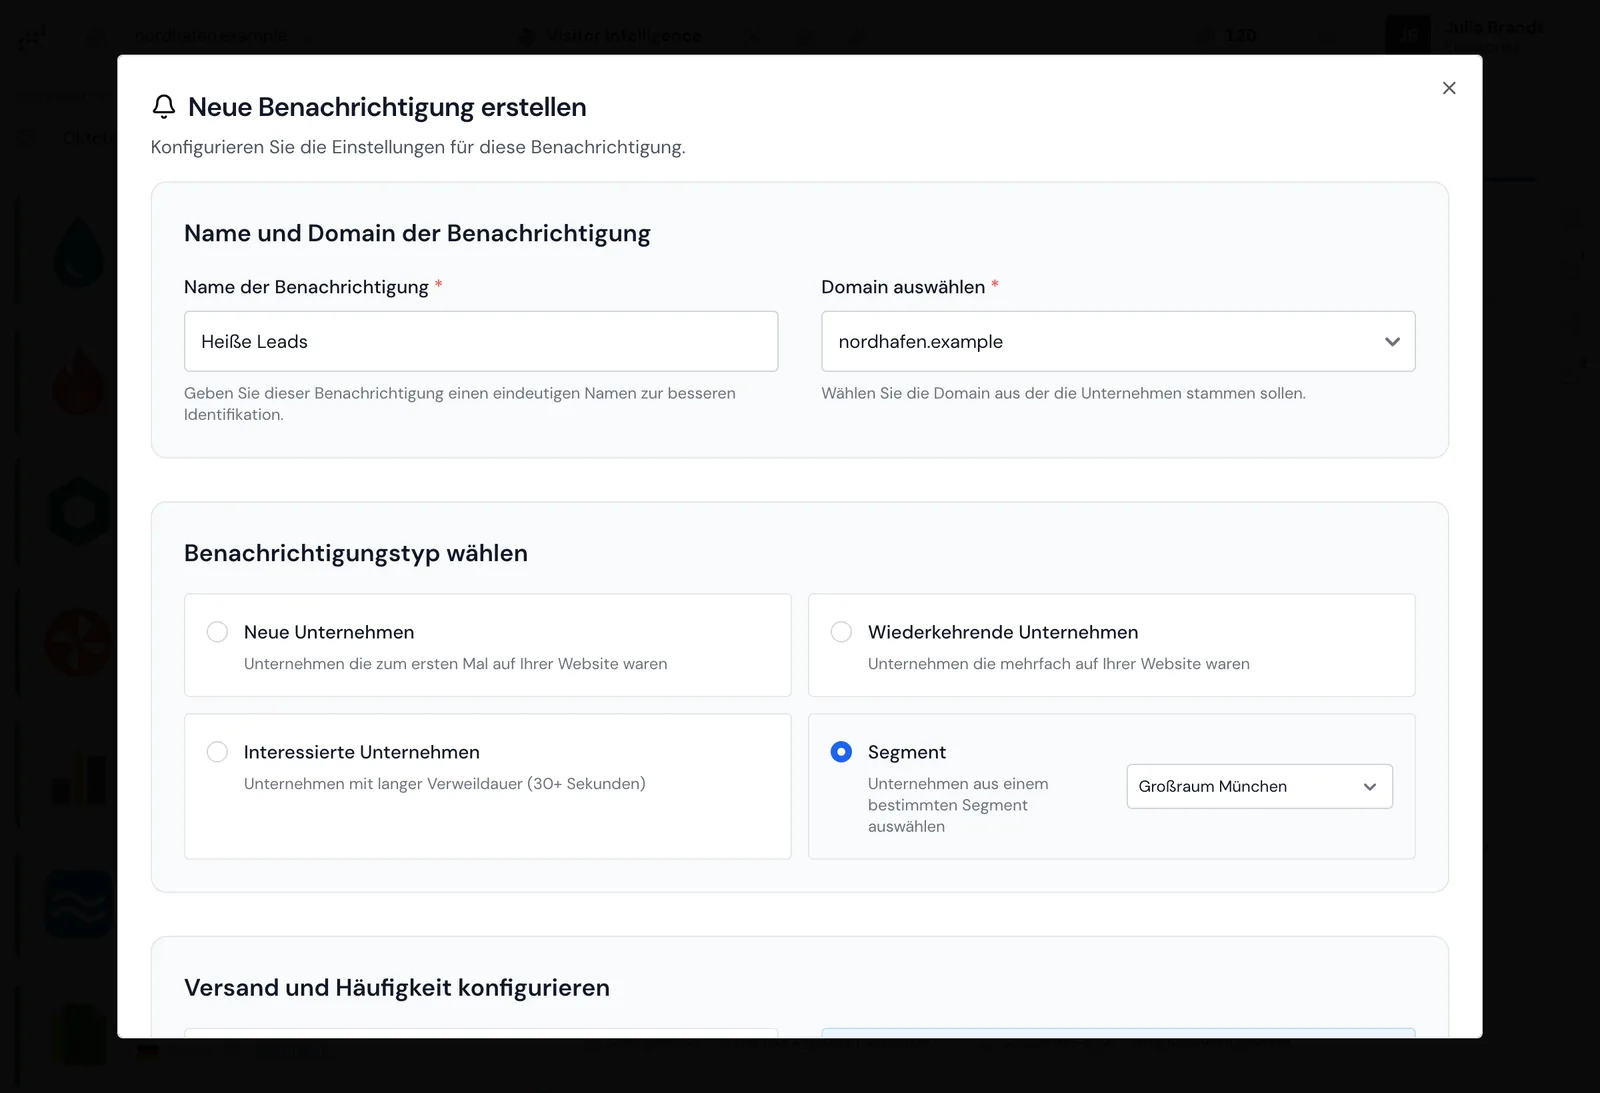This screenshot has width=1600, height=1093.
Task: Select the Neue Unternehmen radio option
Action: pos(217,632)
